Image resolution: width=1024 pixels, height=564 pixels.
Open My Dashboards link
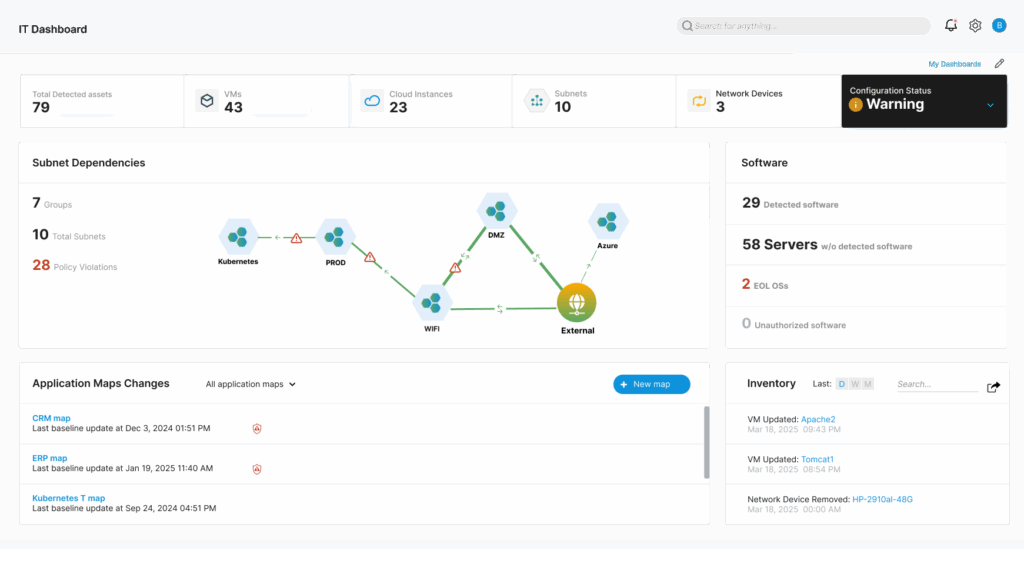[955, 64]
